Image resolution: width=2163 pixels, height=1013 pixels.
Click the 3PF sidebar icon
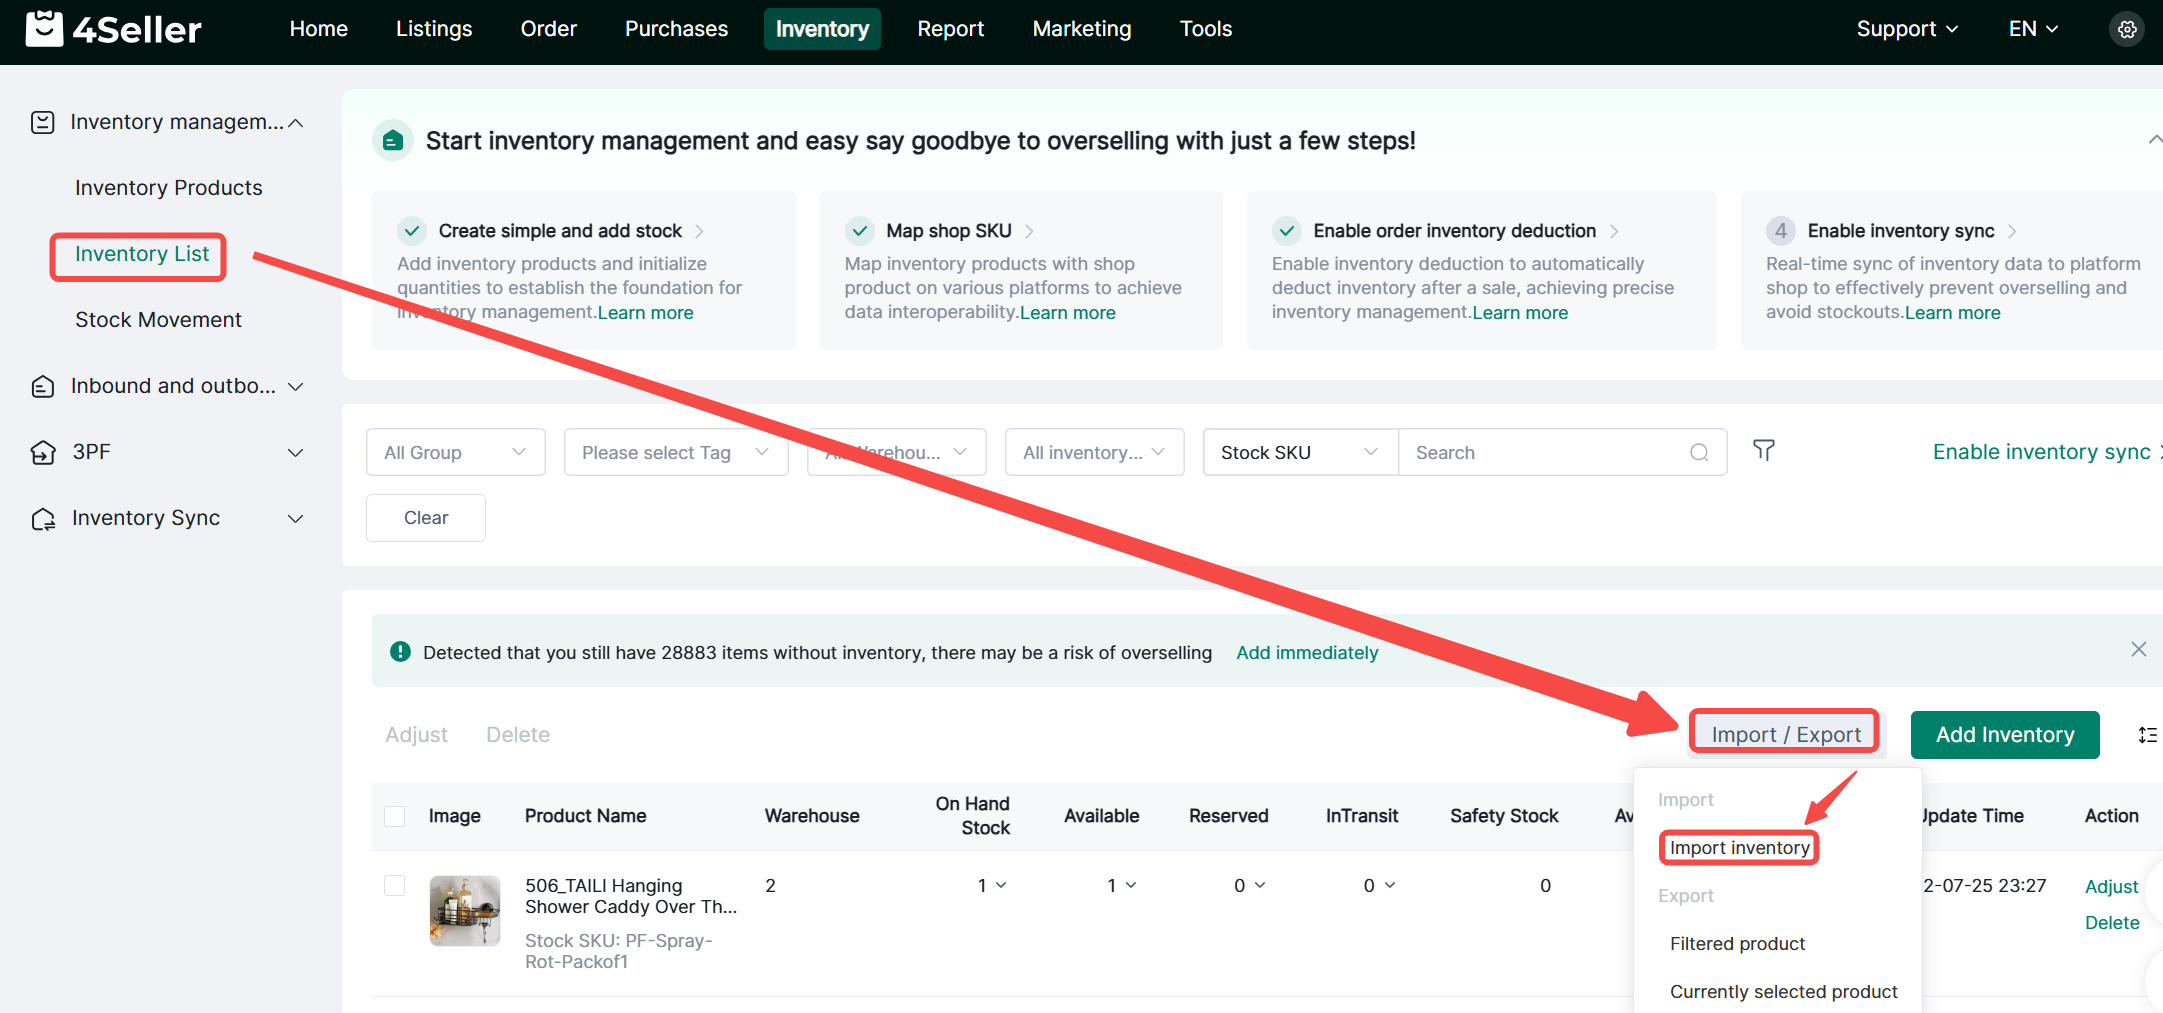[43, 453]
